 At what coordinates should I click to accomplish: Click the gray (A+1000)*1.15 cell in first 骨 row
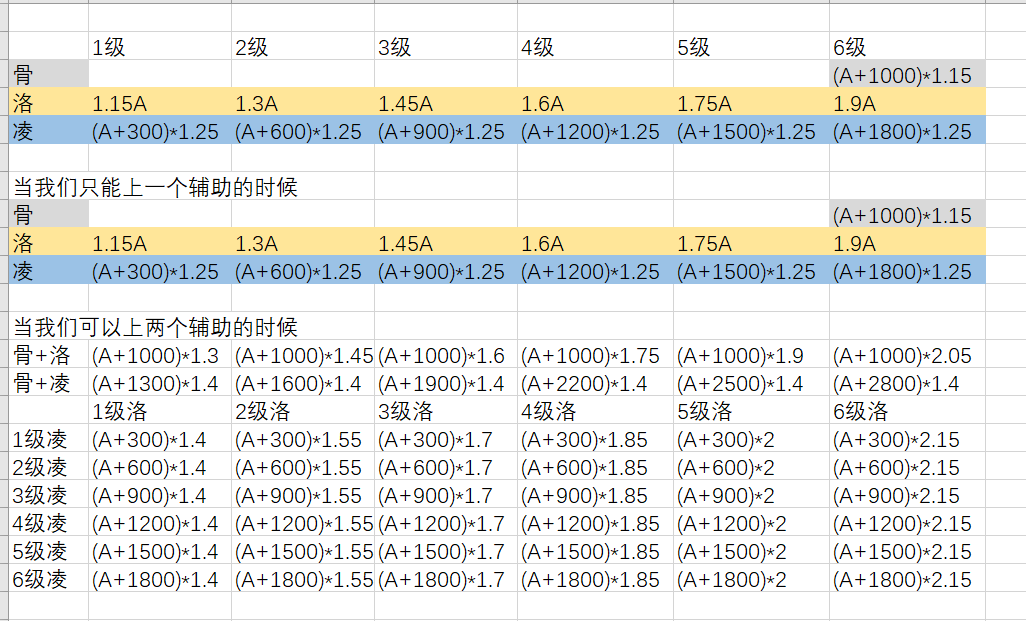point(907,75)
